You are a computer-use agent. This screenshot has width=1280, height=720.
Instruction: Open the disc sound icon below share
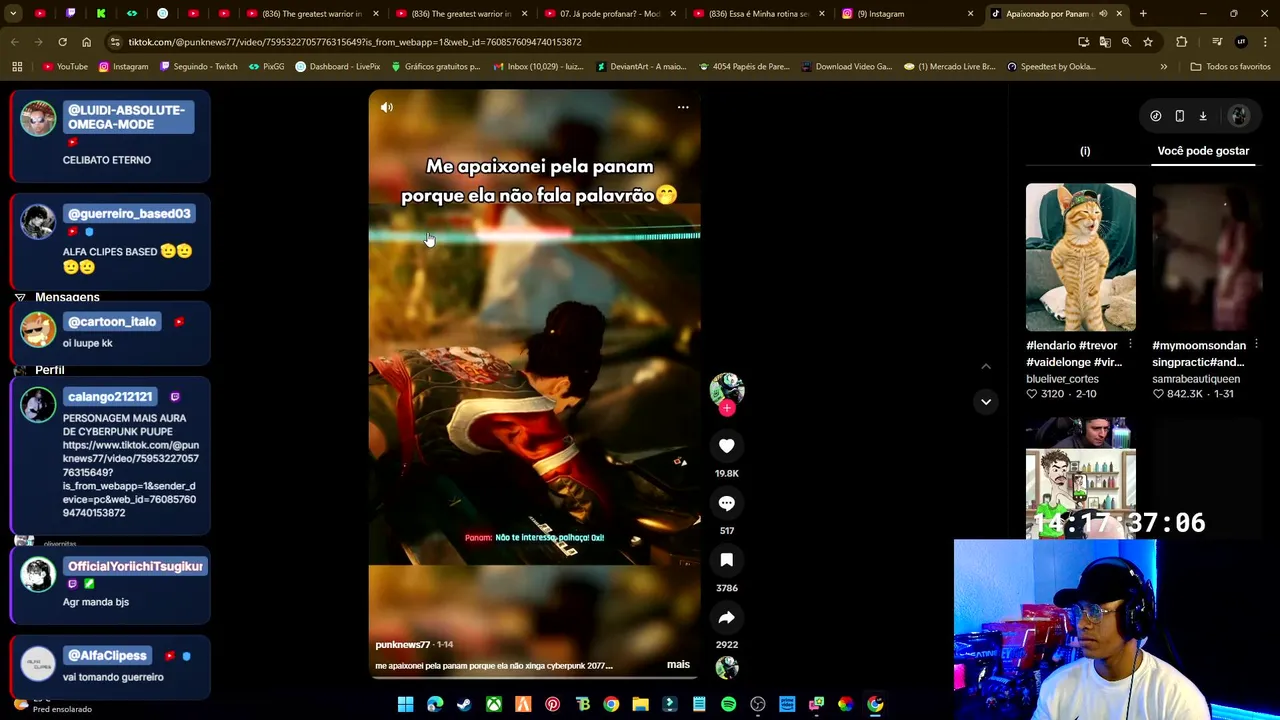[727, 668]
